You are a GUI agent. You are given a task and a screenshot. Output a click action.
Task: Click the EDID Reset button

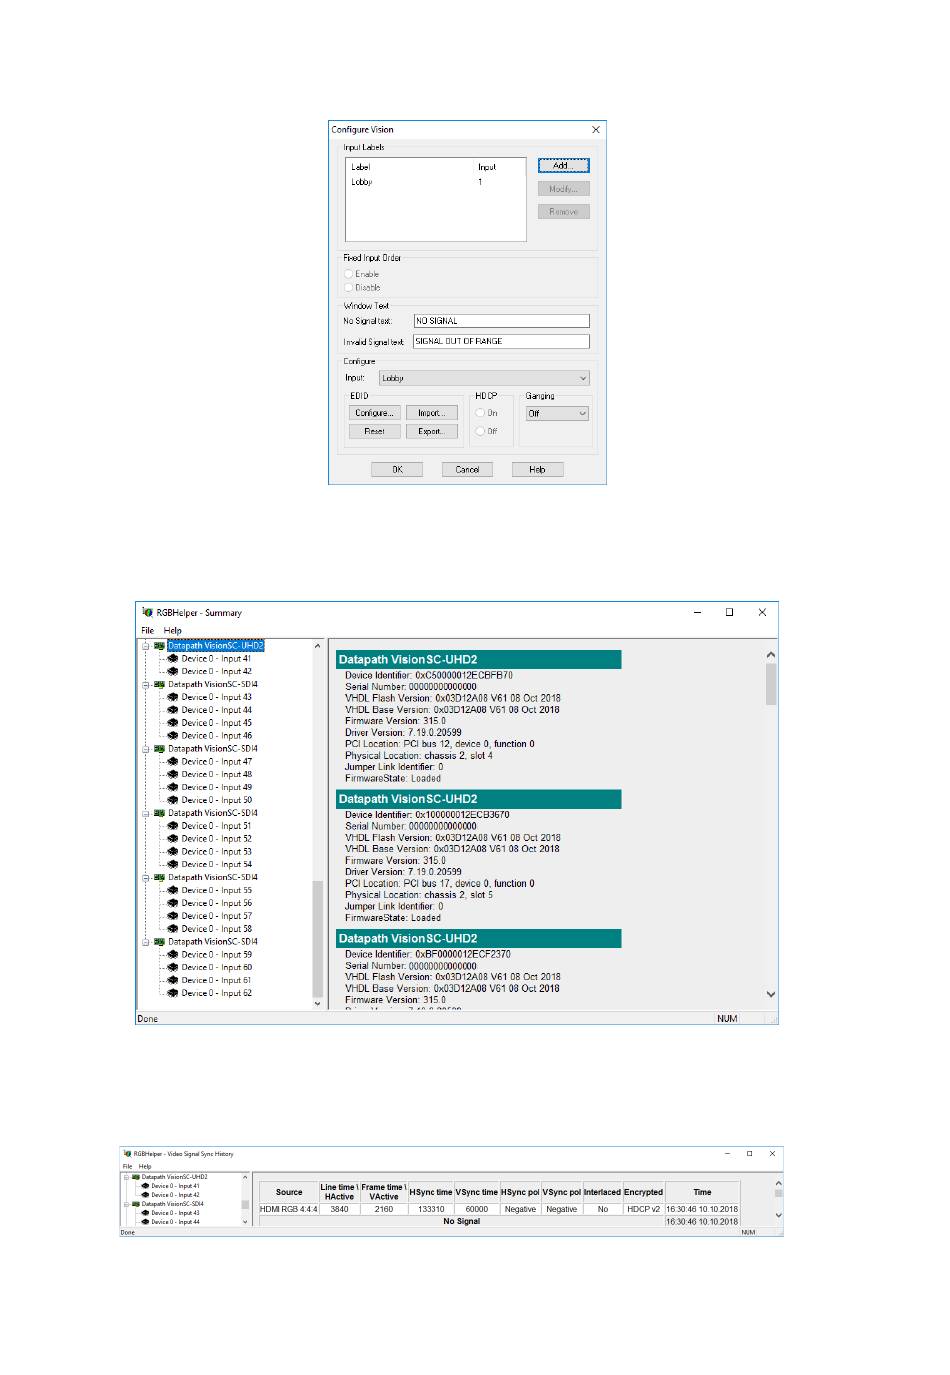(375, 431)
